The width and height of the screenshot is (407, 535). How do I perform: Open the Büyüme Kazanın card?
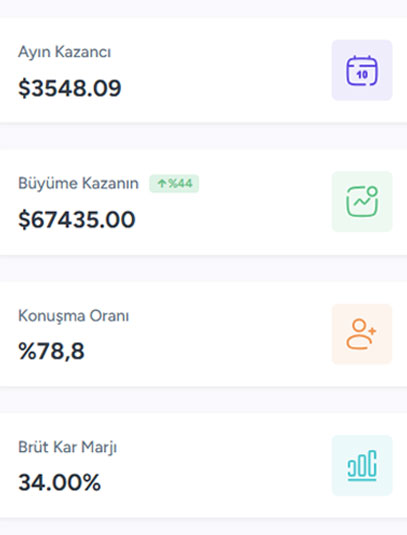pos(203,202)
